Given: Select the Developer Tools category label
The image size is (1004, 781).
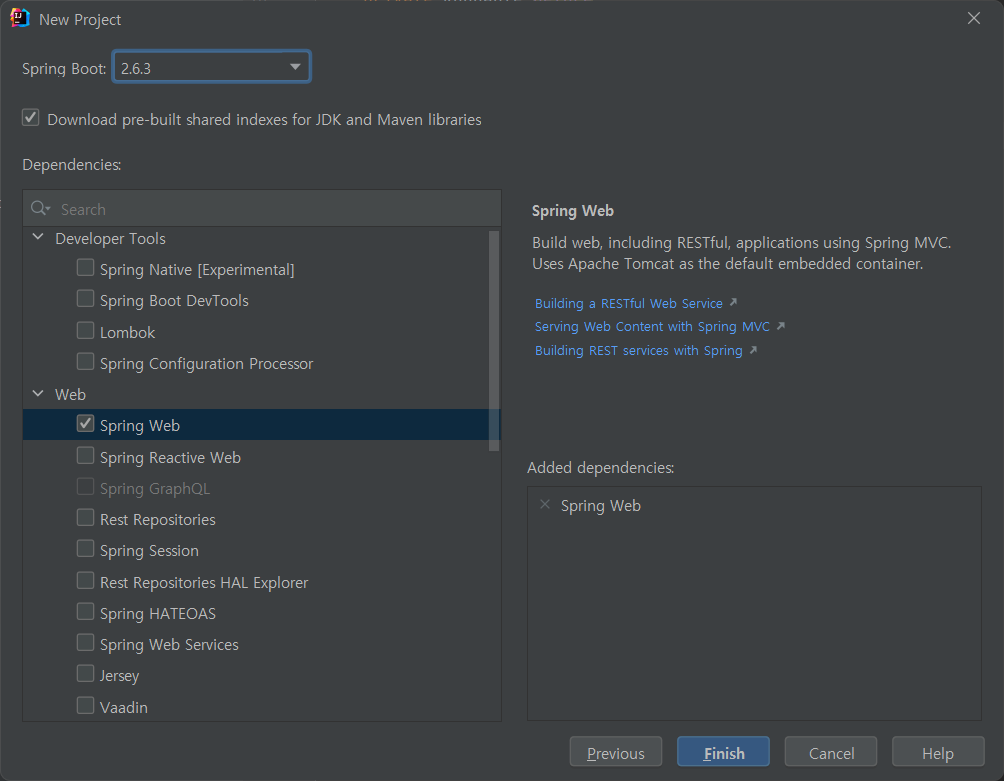Looking at the screenshot, I should 110,239.
